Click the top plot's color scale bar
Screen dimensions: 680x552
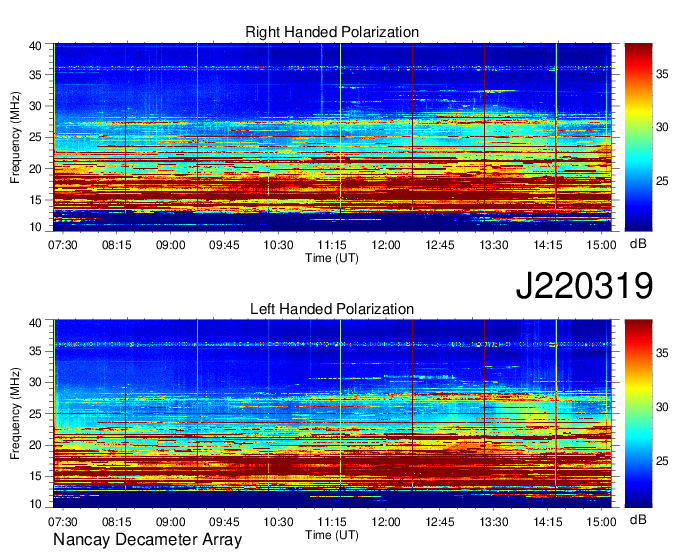point(638,137)
